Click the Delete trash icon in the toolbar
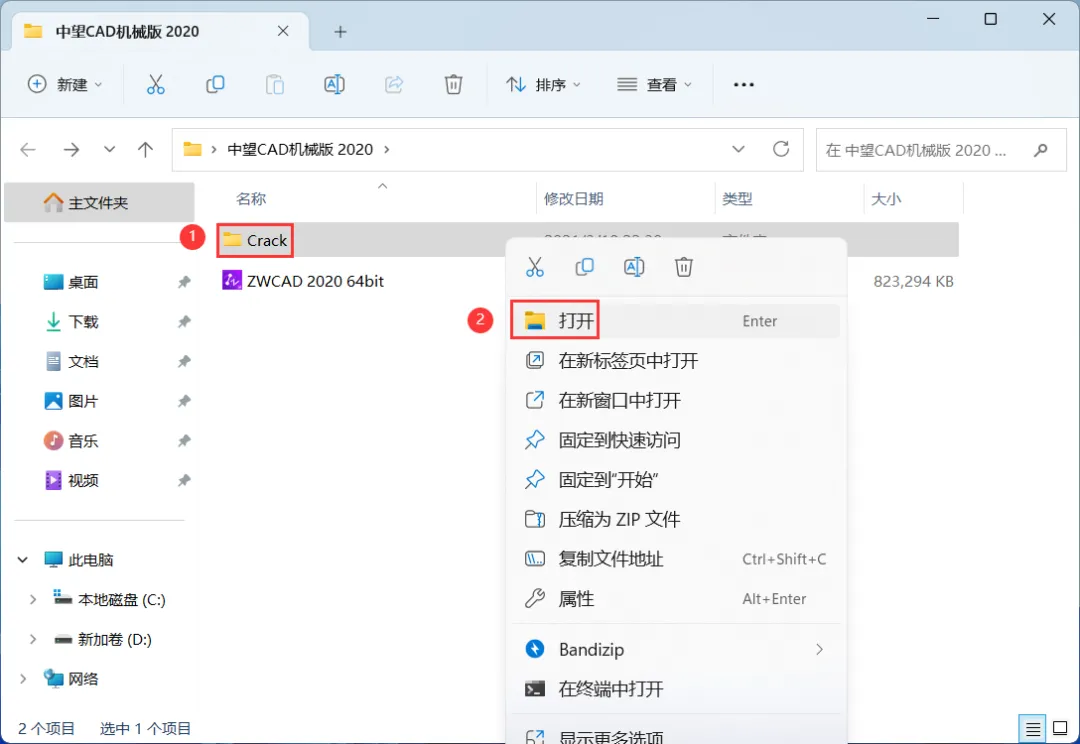 (453, 85)
